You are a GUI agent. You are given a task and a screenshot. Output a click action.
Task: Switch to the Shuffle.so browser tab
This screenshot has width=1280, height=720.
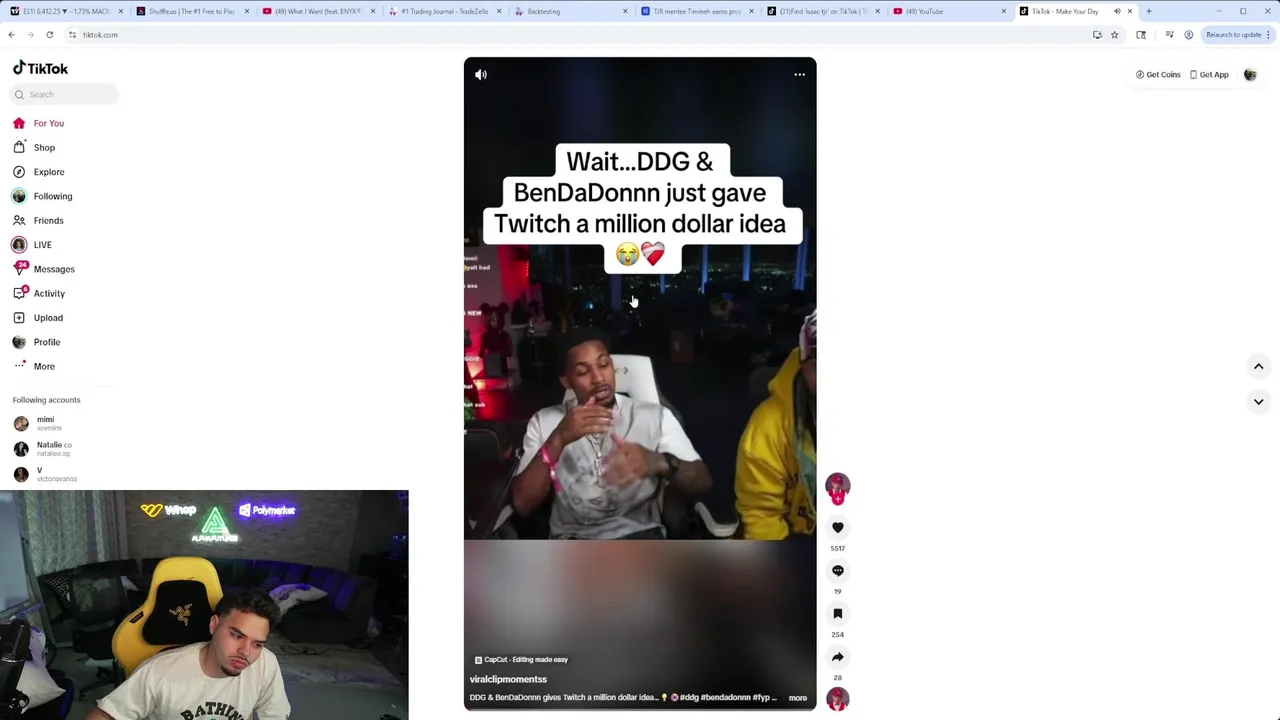coord(191,11)
